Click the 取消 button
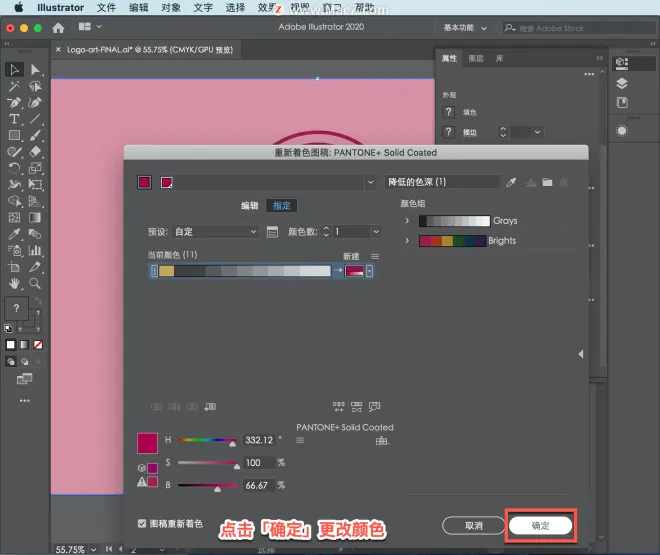Viewport: 660px width, 555px height. tap(474, 526)
